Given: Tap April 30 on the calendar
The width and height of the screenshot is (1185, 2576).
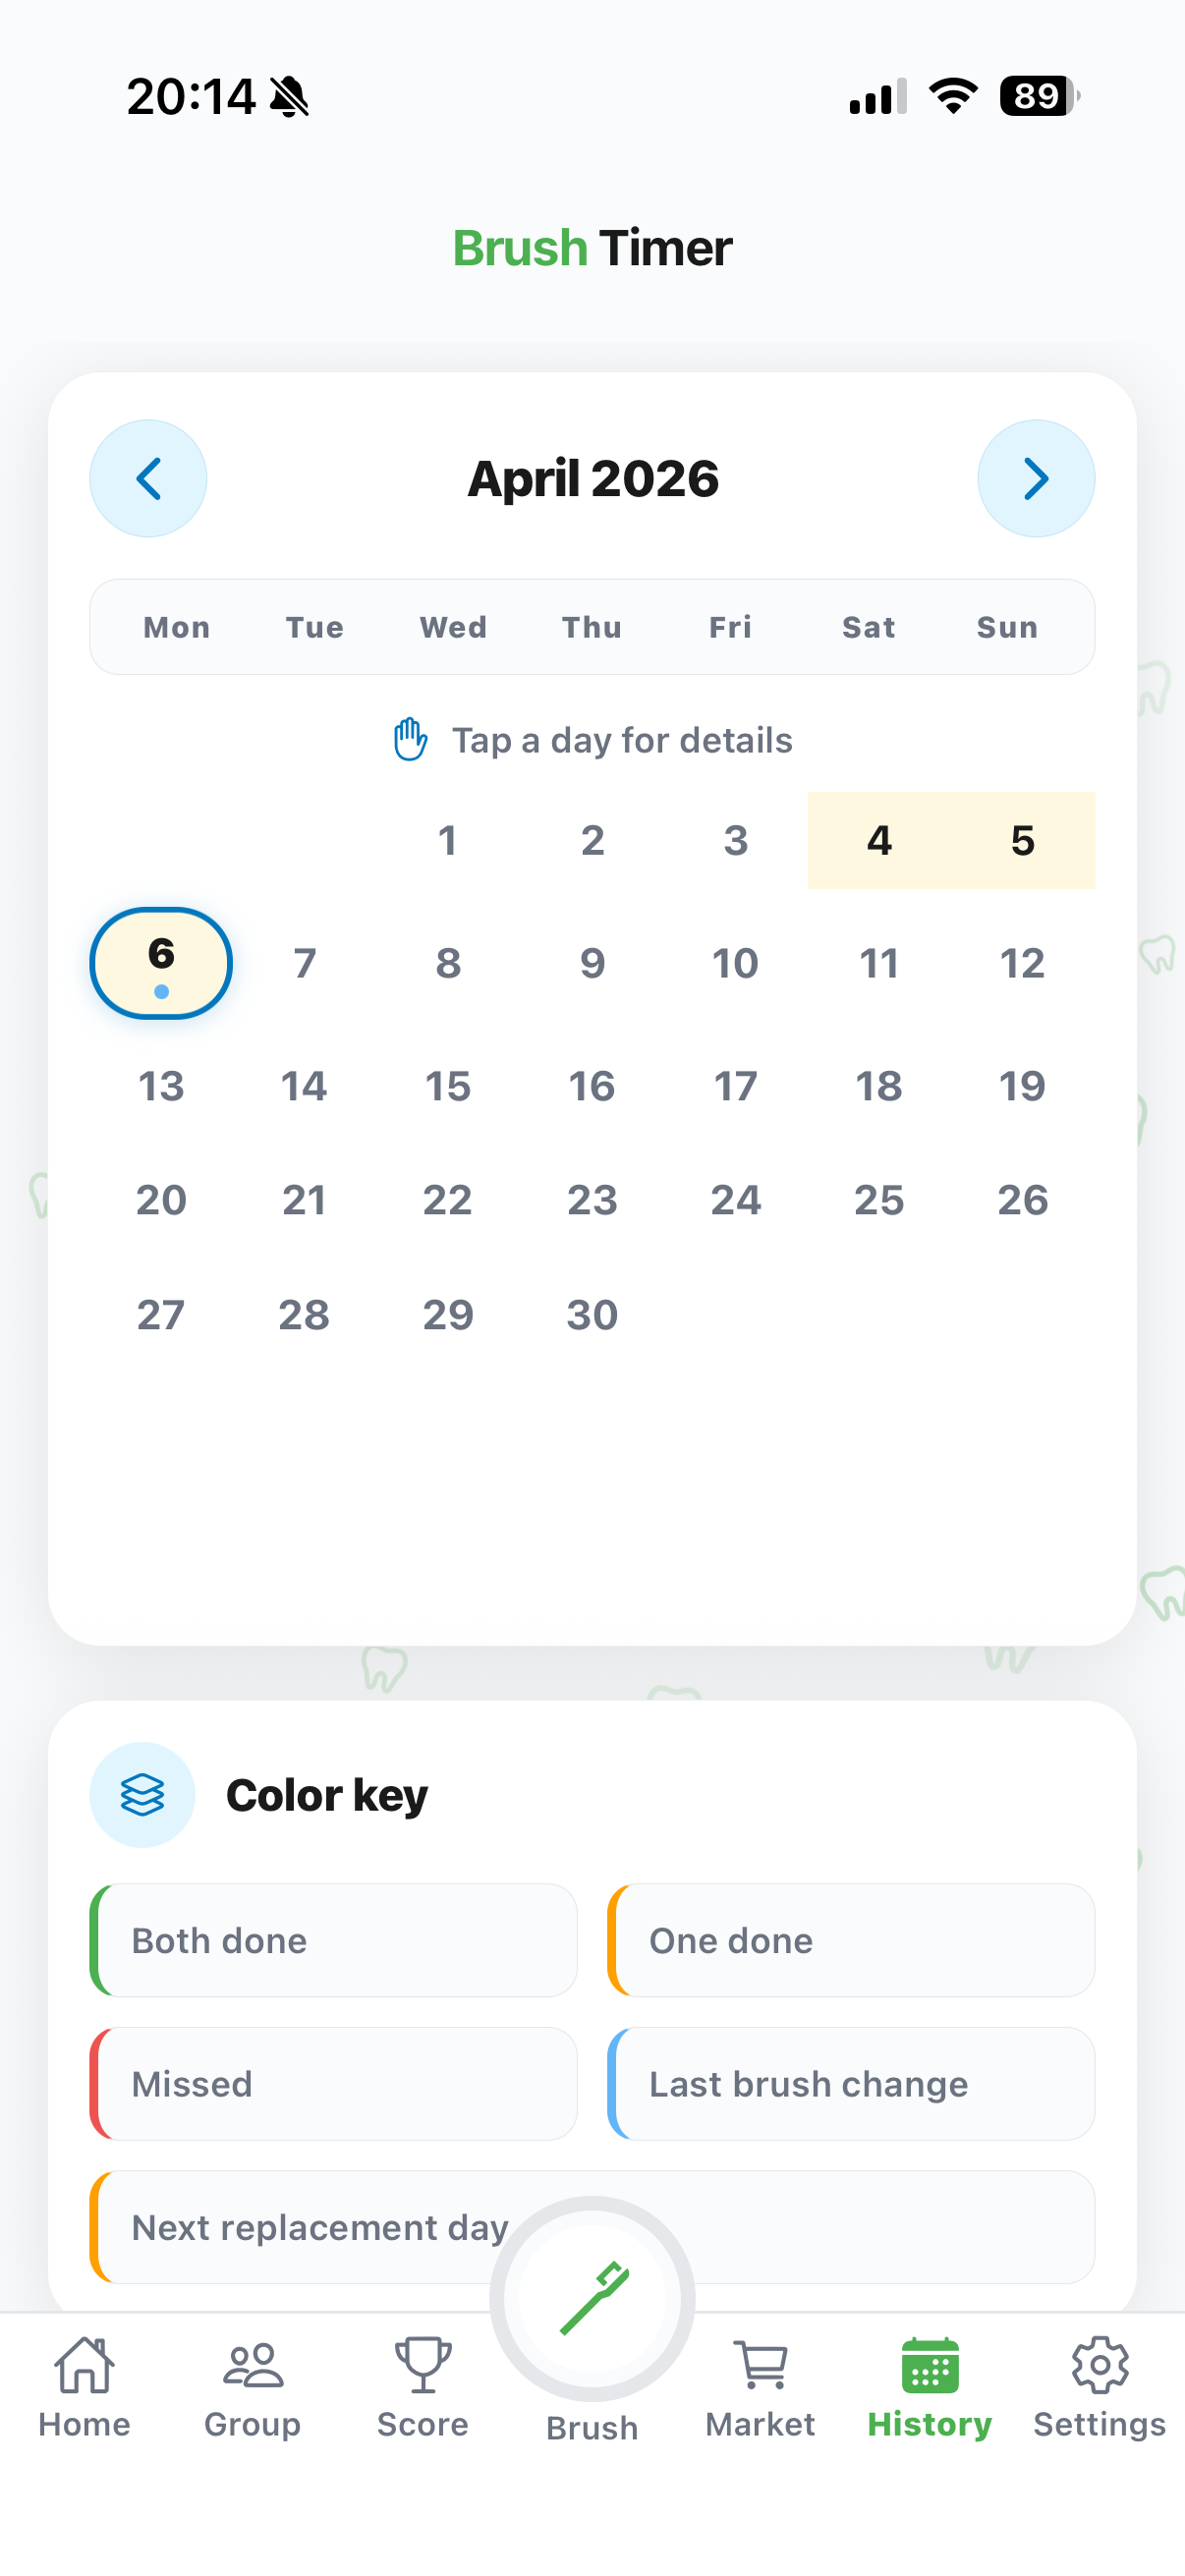Looking at the screenshot, I should coord(592,1314).
